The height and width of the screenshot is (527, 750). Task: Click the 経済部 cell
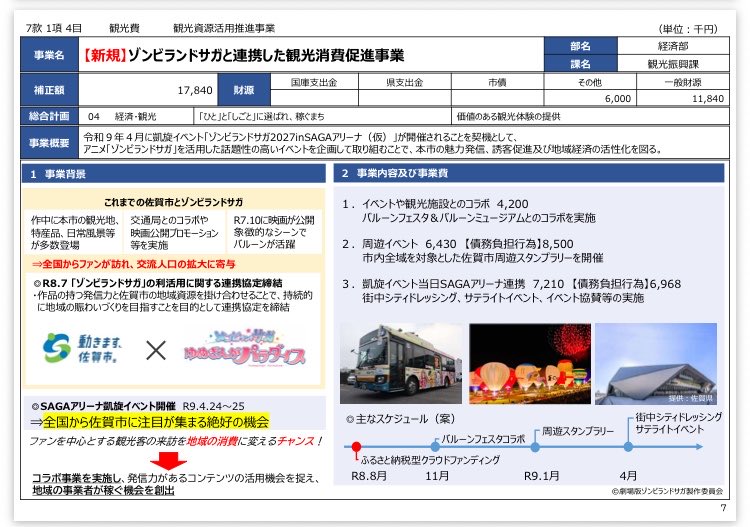[x=673, y=46]
